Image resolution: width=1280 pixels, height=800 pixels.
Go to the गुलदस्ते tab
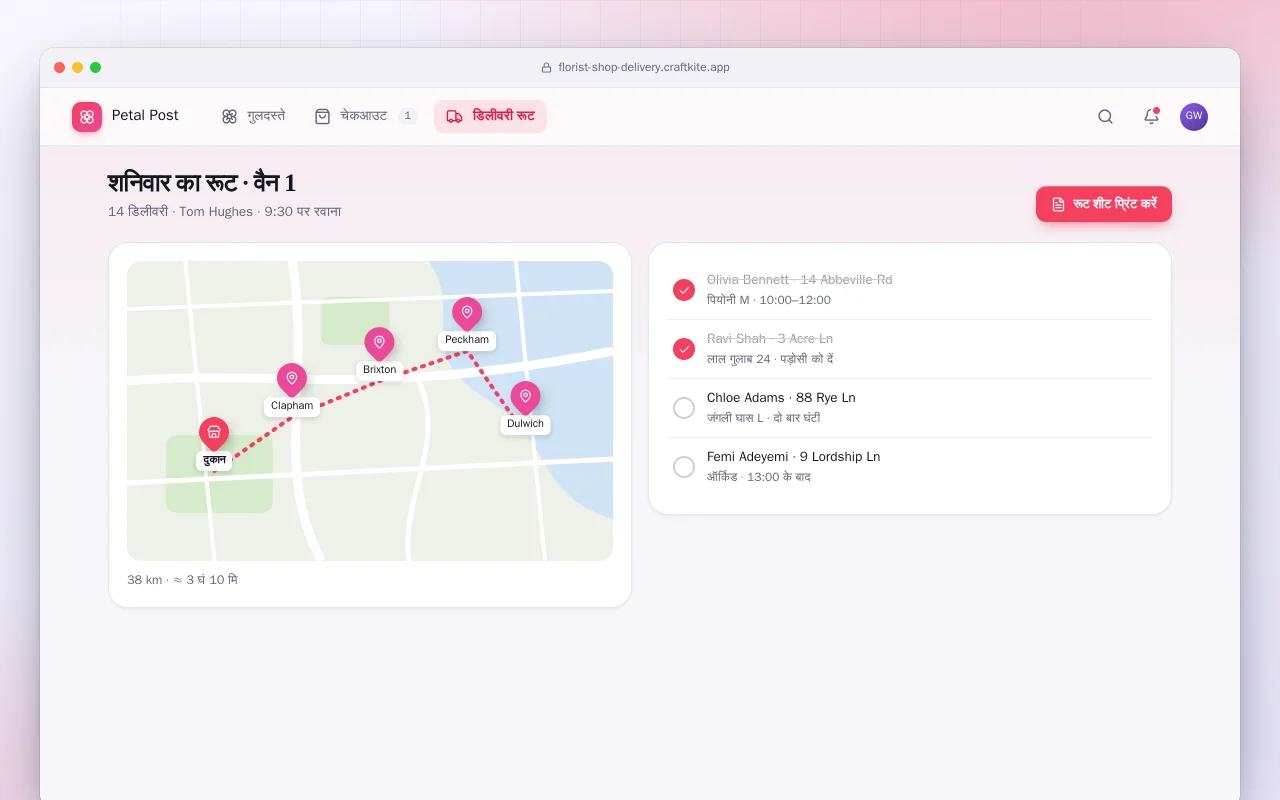253,116
